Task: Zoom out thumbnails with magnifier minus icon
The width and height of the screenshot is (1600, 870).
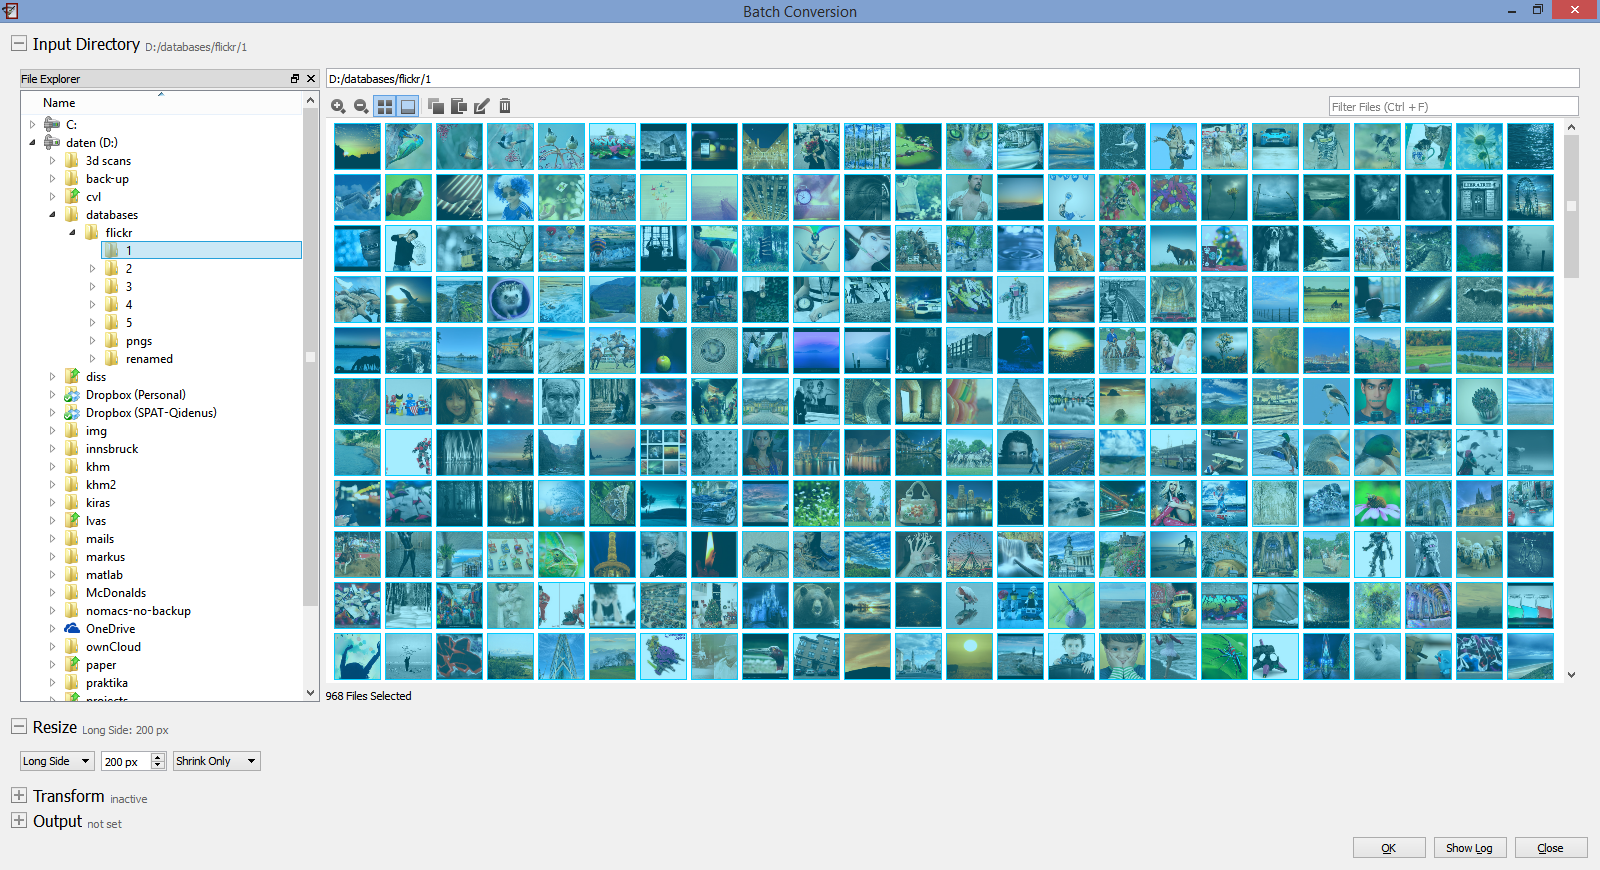Action: click(x=361, y=106)
